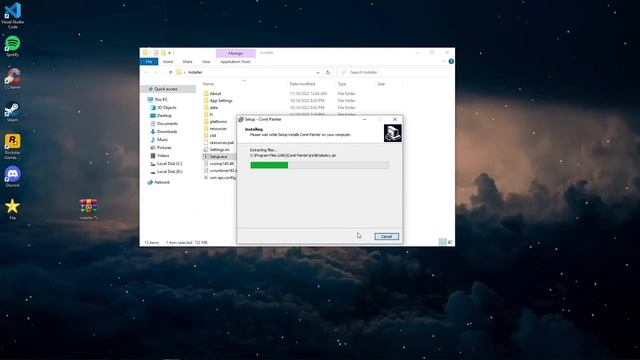This screenshot has width=640, height=360.
Task: Switch to View ribbon tab
Action: coord(206,62)
